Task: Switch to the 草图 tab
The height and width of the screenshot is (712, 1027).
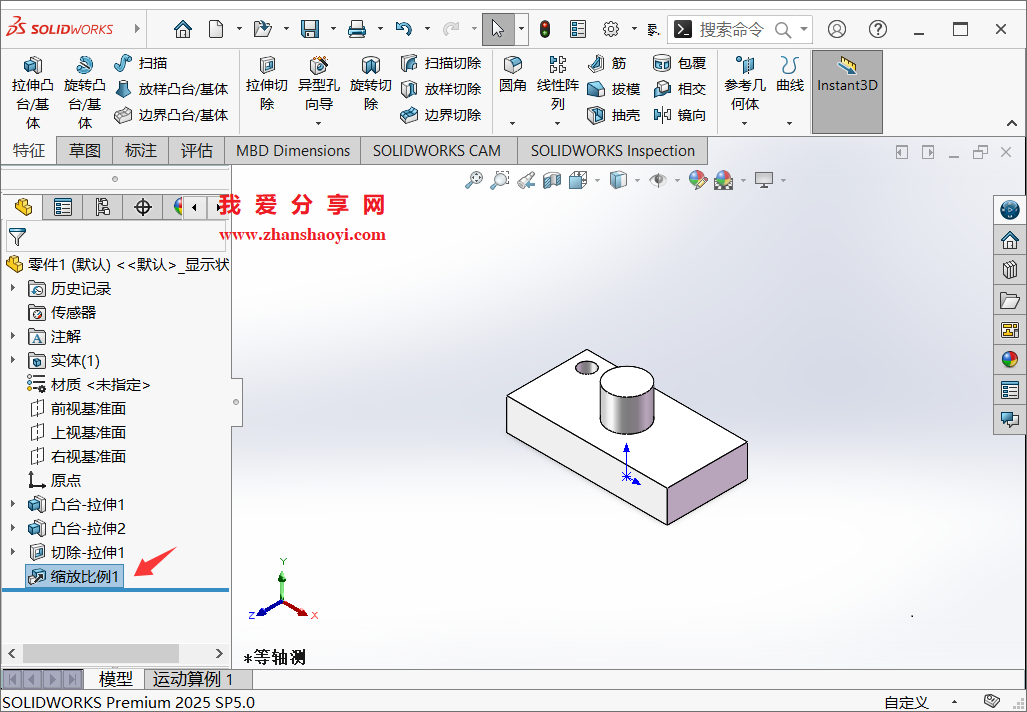Action: pyautogui.click(x=85, y=151)
